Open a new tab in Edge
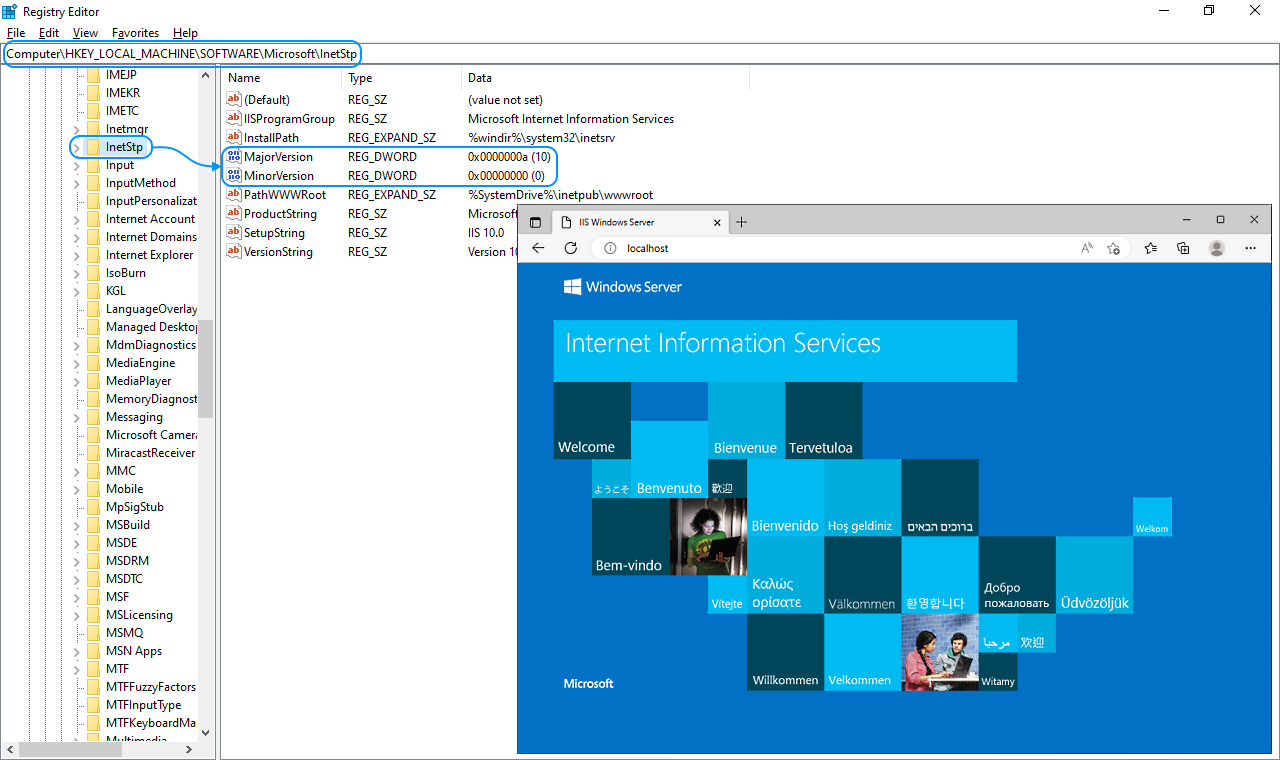1280x760 pixels. [x=741, y=222]
